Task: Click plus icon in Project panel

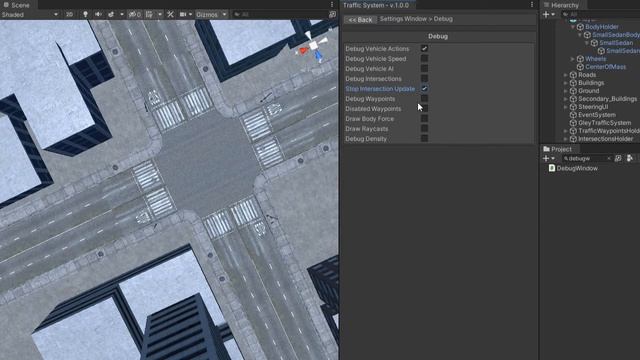Action: point(546,158)
